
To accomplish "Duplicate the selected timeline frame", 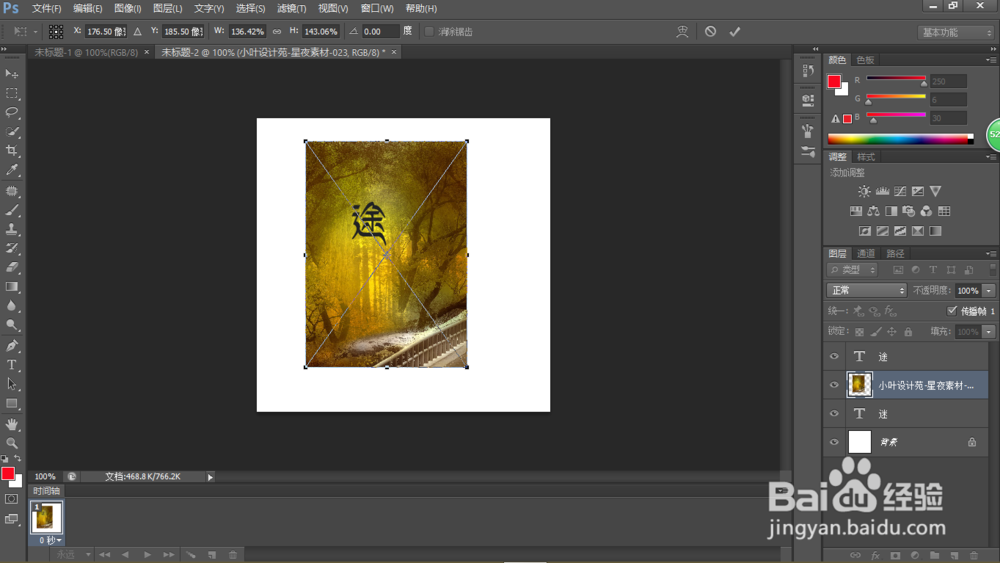I will (x=212, y=555).
